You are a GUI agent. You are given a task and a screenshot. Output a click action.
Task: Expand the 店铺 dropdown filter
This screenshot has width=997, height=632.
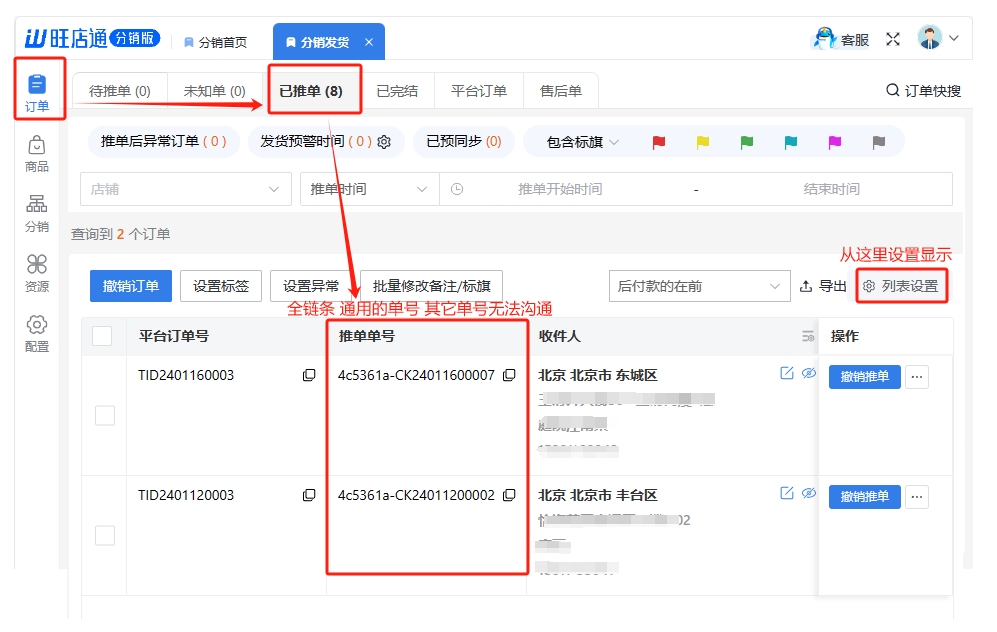[x=184, y=189]
